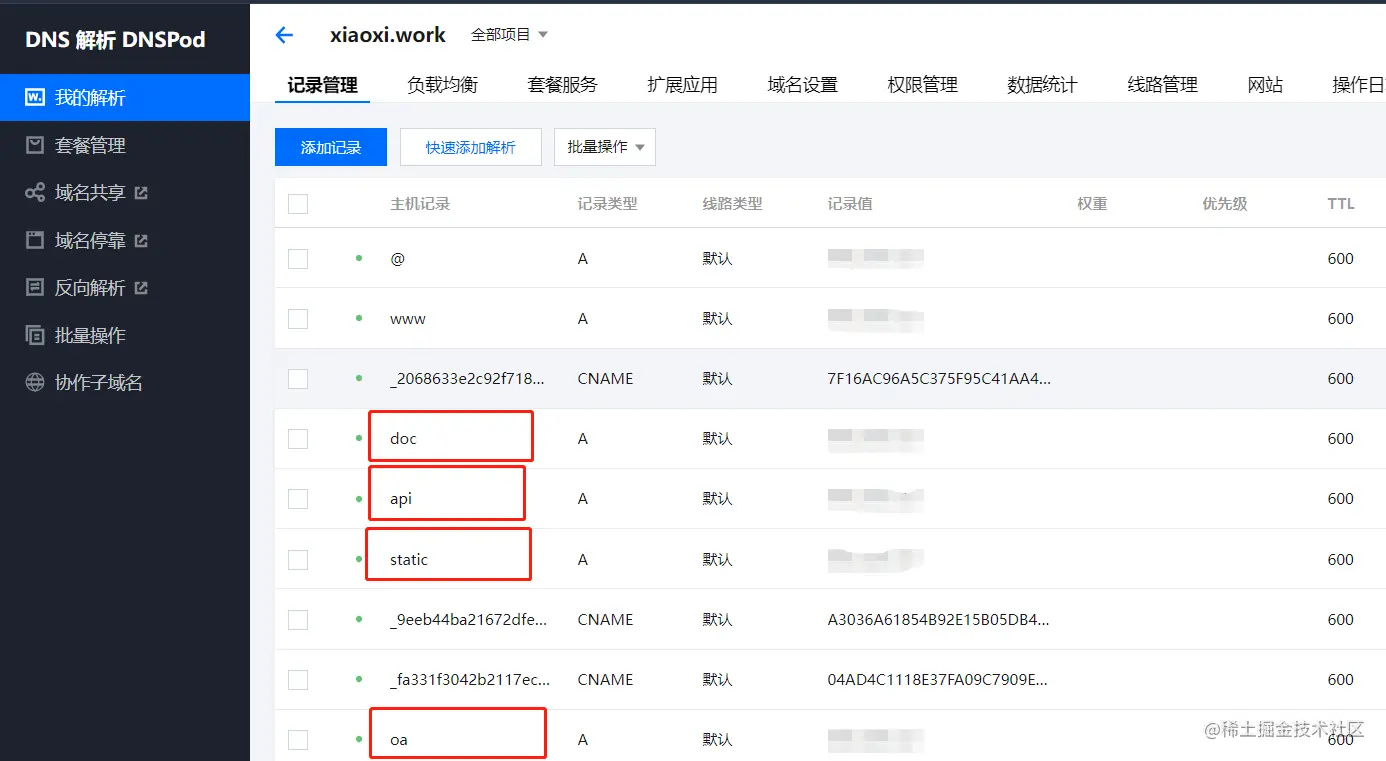The image size is (1386, 761).
Task: Click the green status dot of doc record
Action: click(359, 438)
